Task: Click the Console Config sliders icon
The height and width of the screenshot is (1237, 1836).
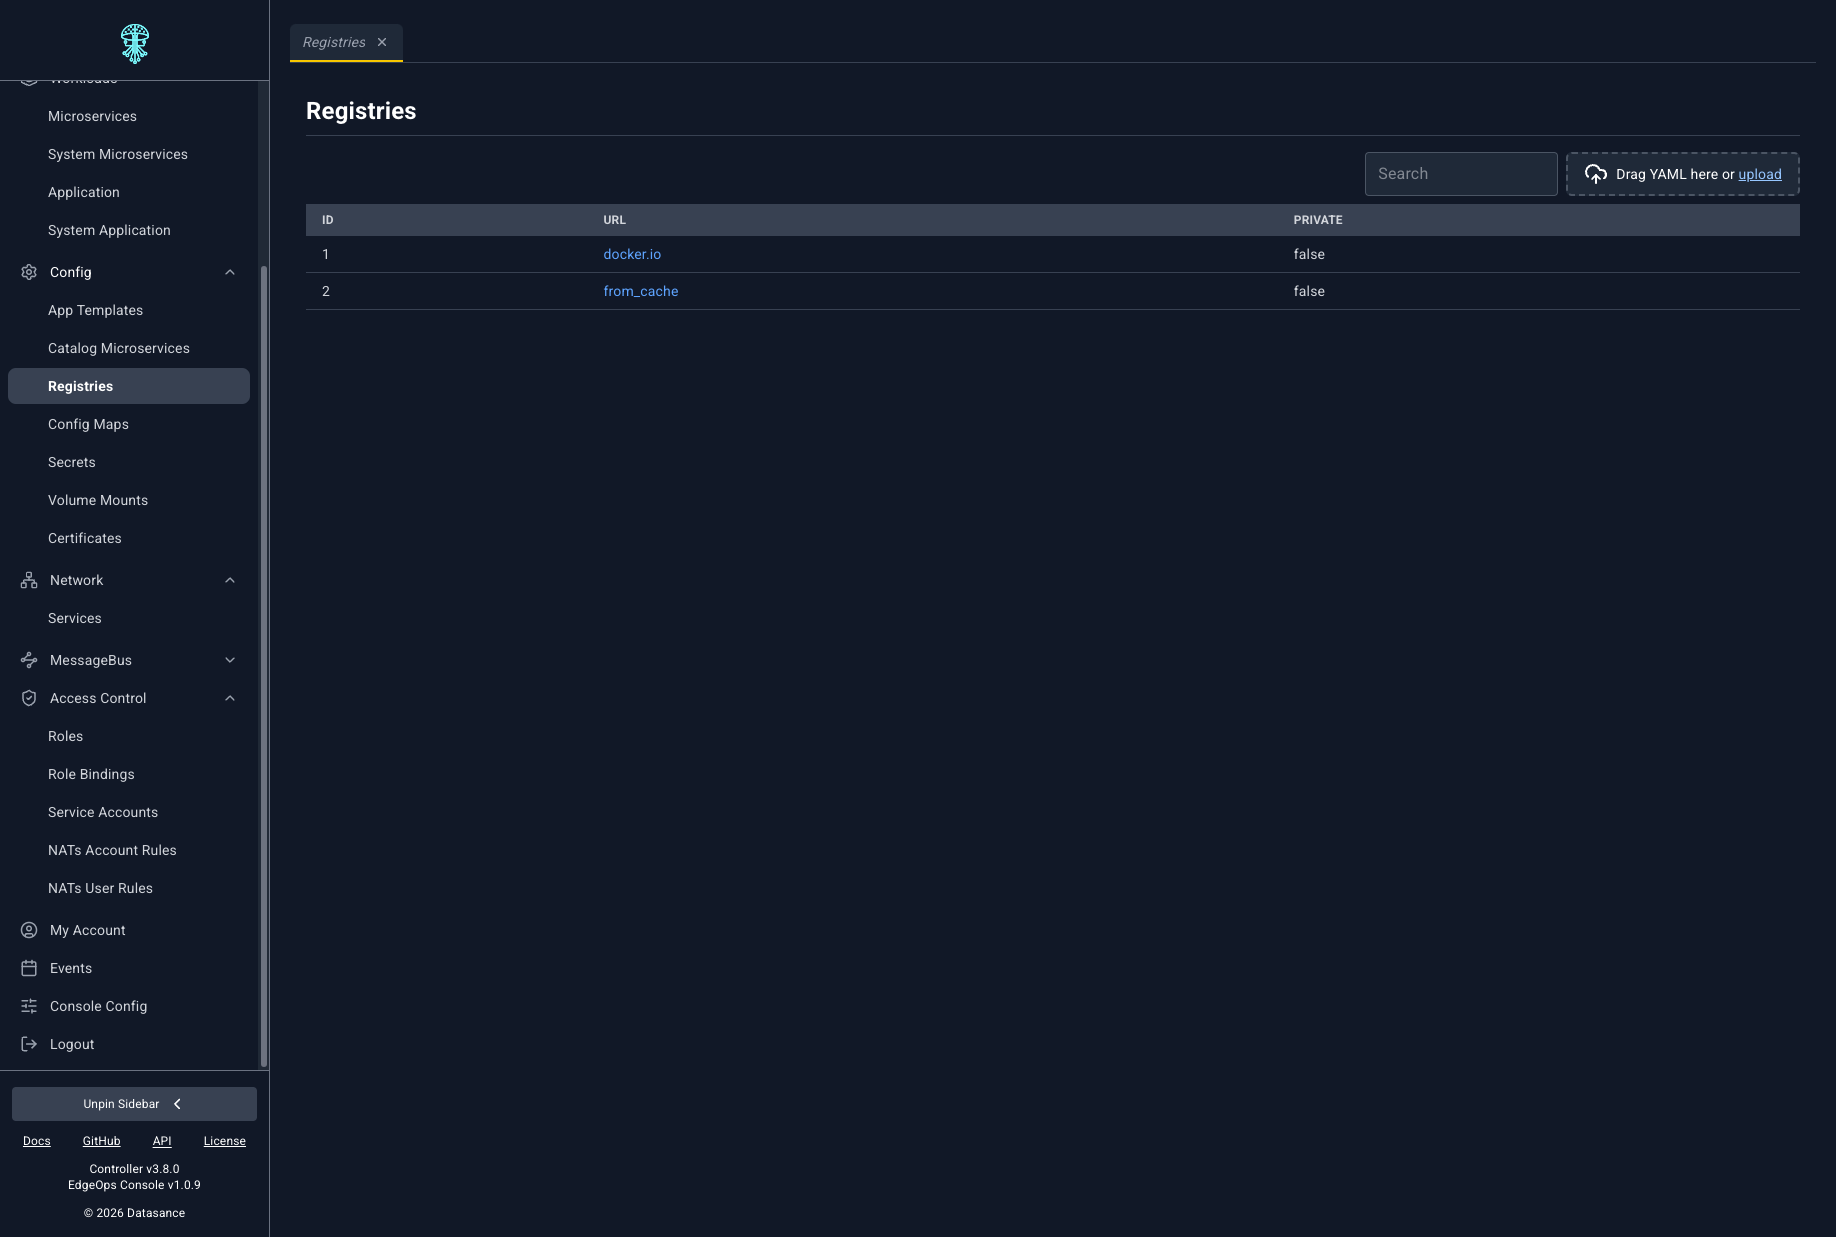Action: (29, 1006)
